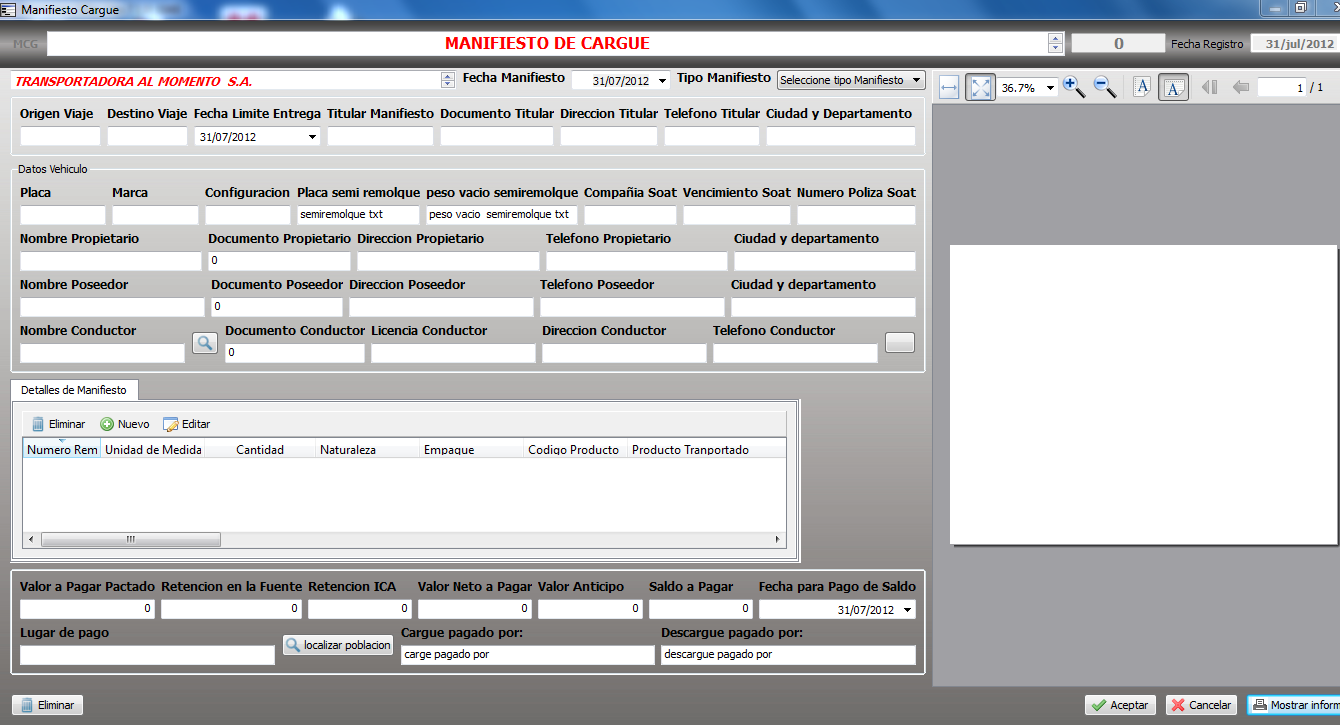The image size is (1340, 725).
Task: Click the details grid scroll-left arrow
Action: click(31, 539)
